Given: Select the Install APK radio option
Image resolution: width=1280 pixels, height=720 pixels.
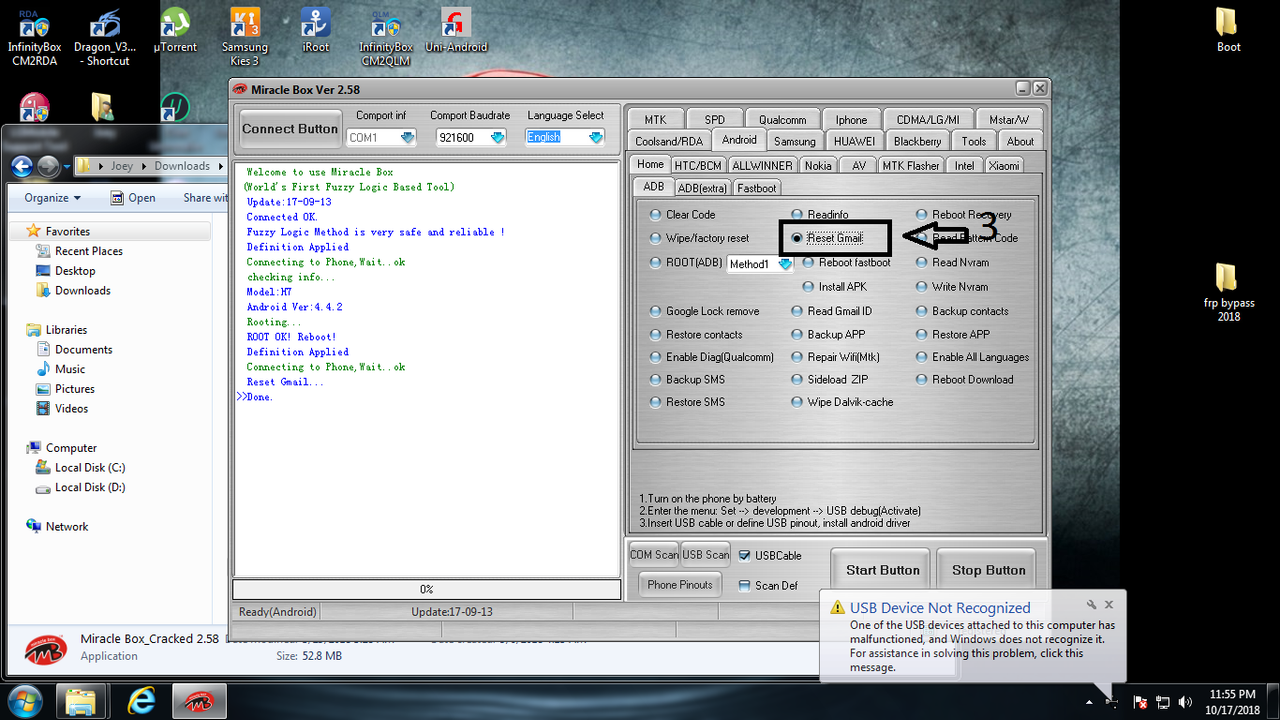Looking at the screenshot, I should tap(808, 286).
